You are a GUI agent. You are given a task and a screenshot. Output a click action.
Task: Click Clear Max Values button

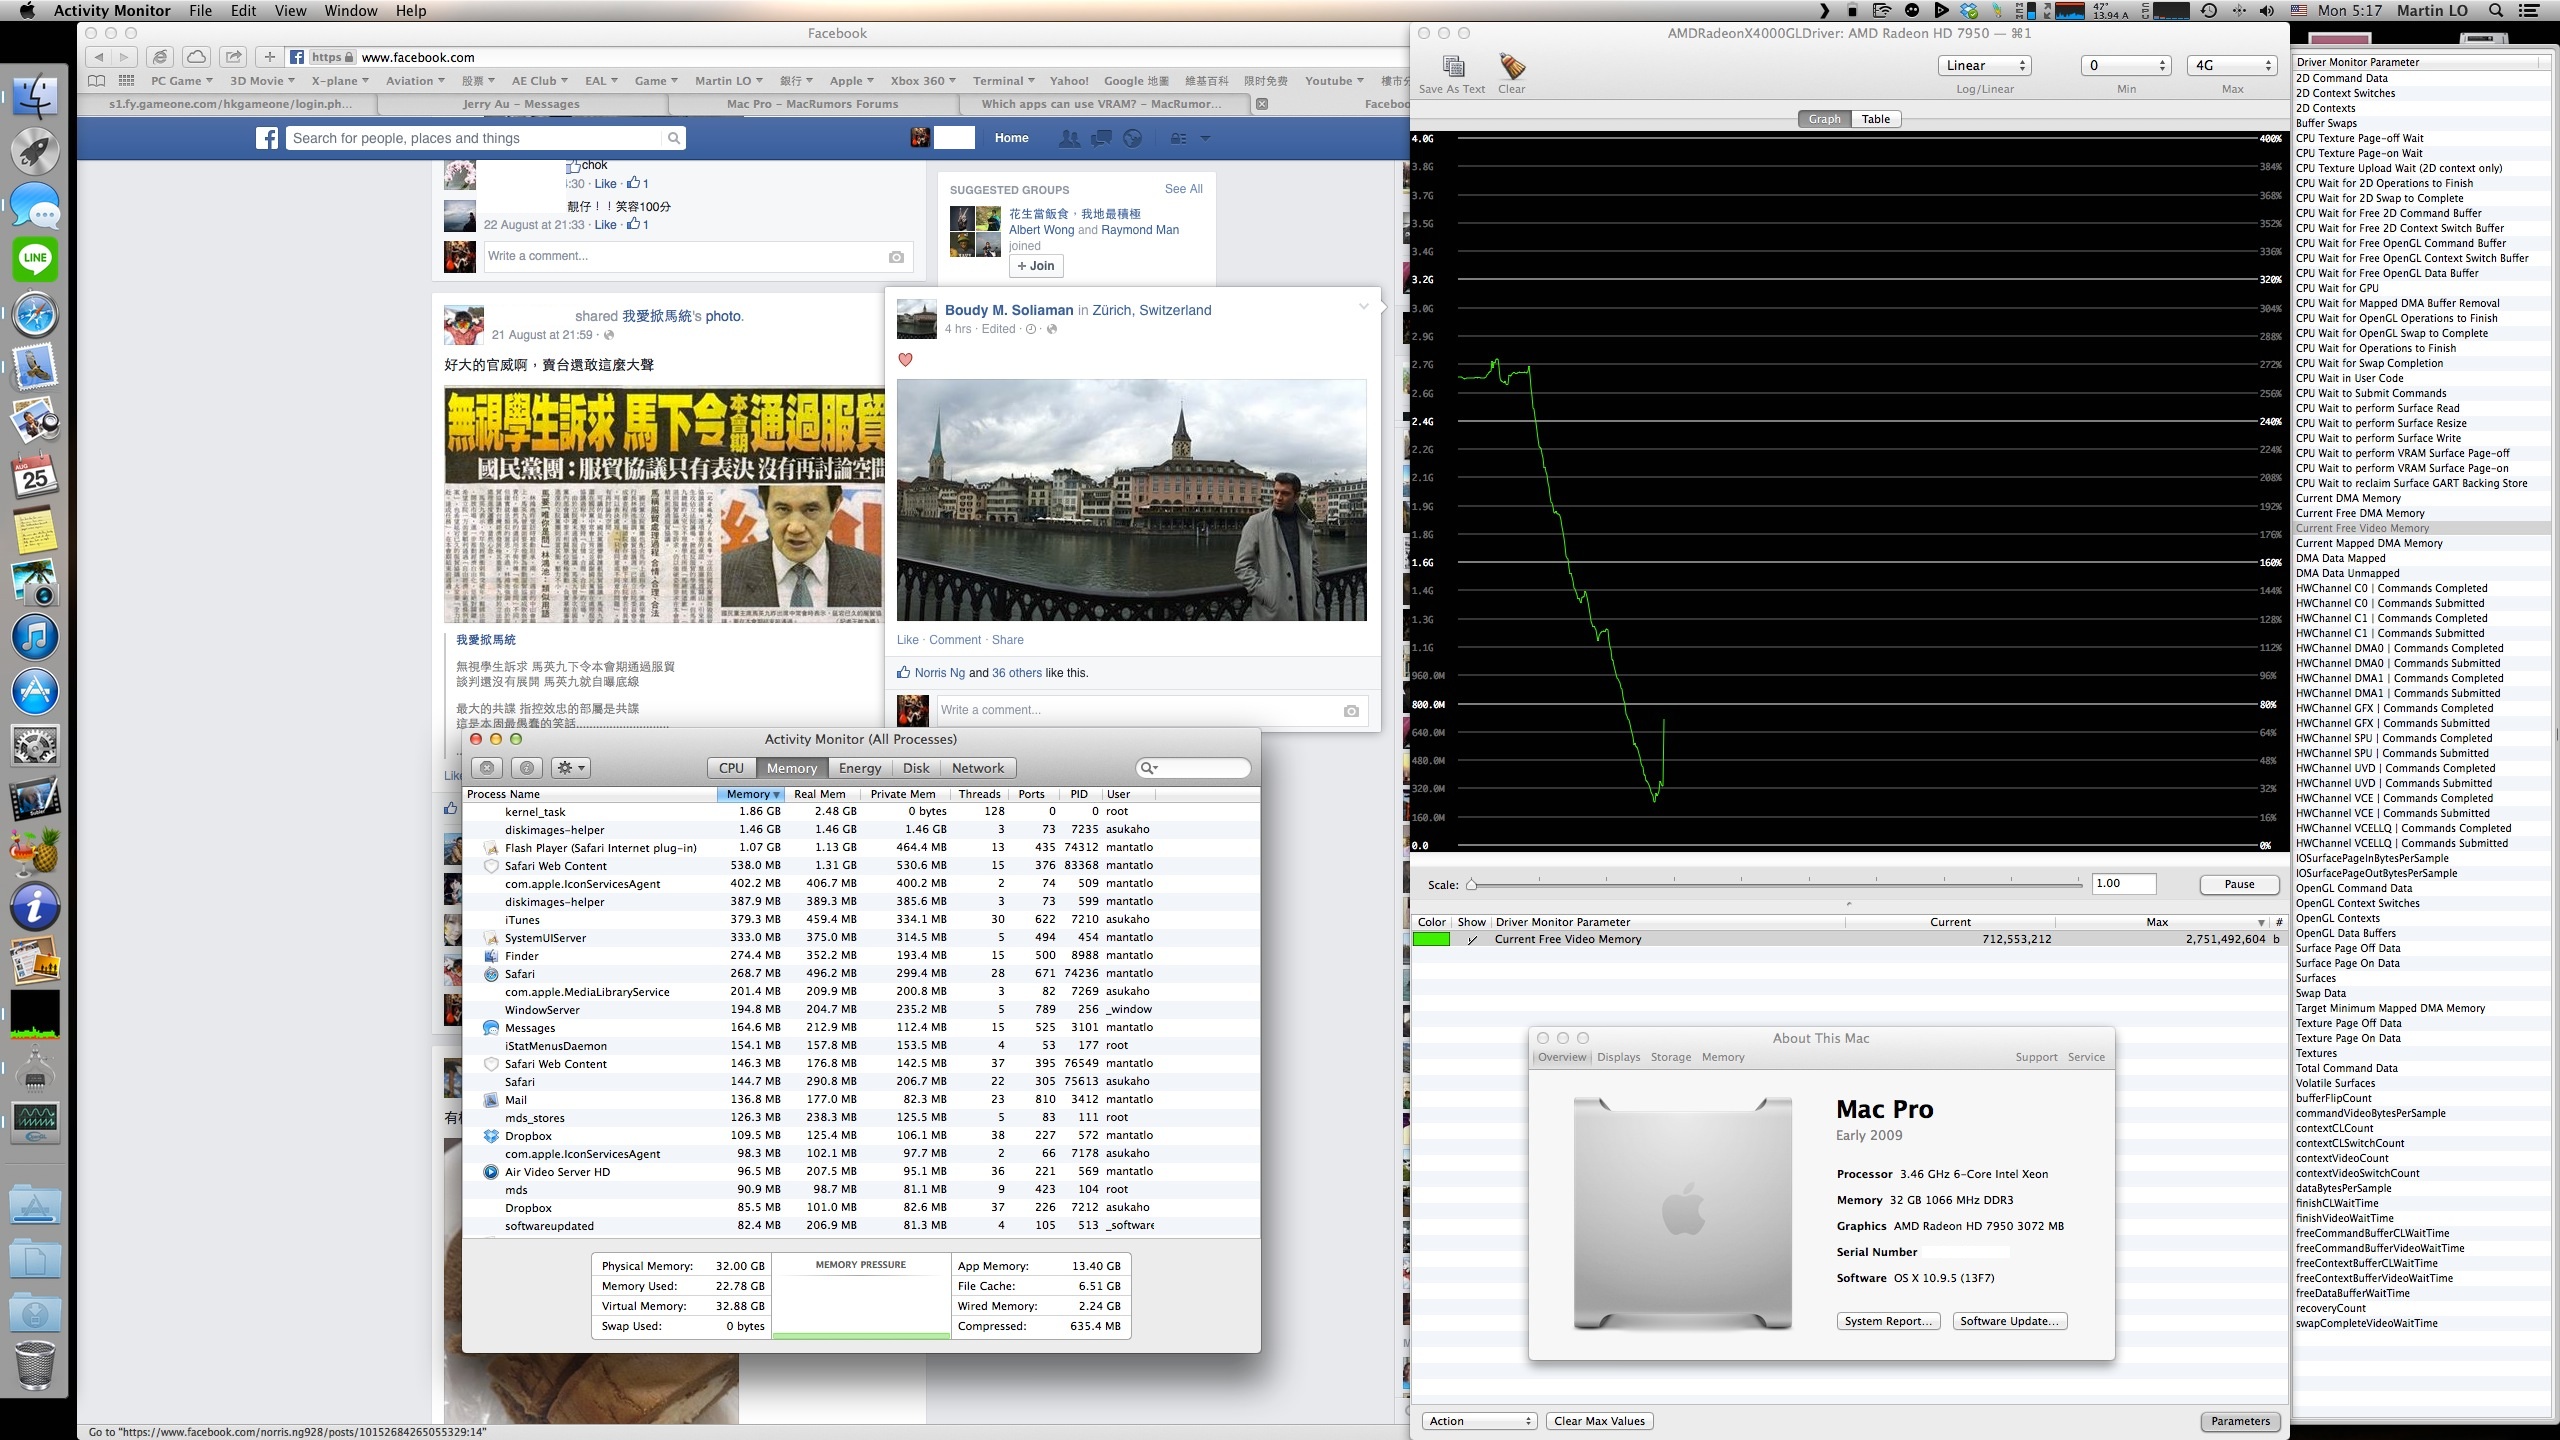1599,1421
